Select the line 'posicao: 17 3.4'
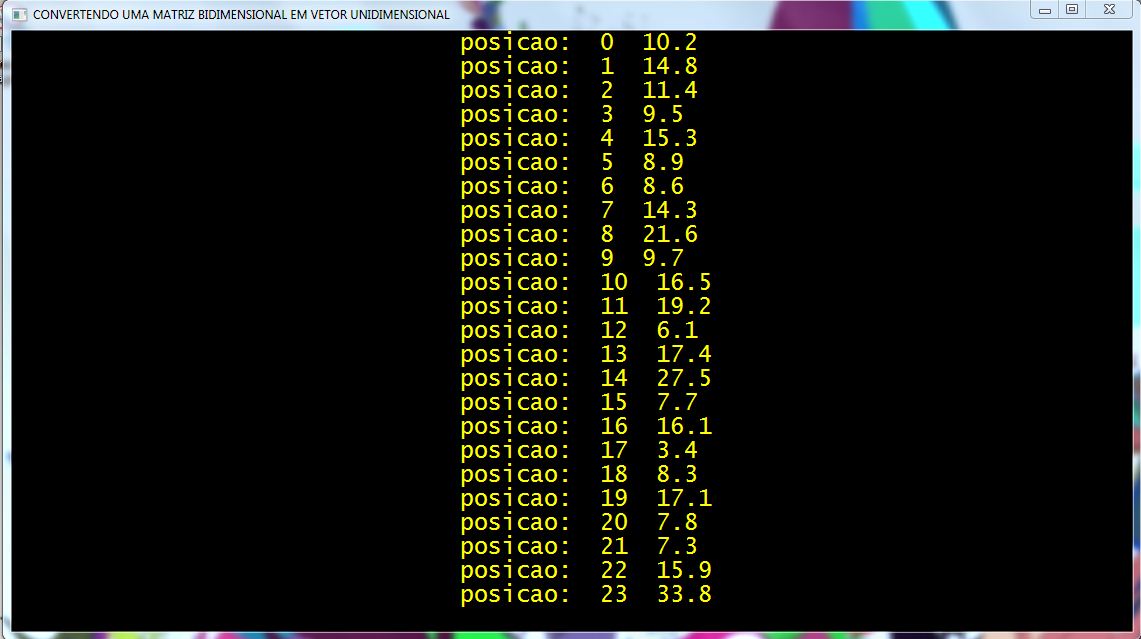 [x=579, y=451]
